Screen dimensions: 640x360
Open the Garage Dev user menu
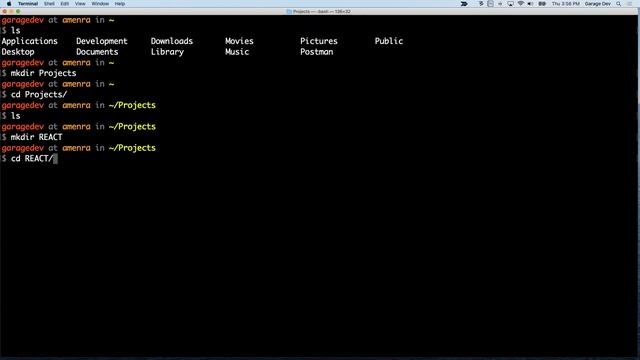[x=598, y=4]
